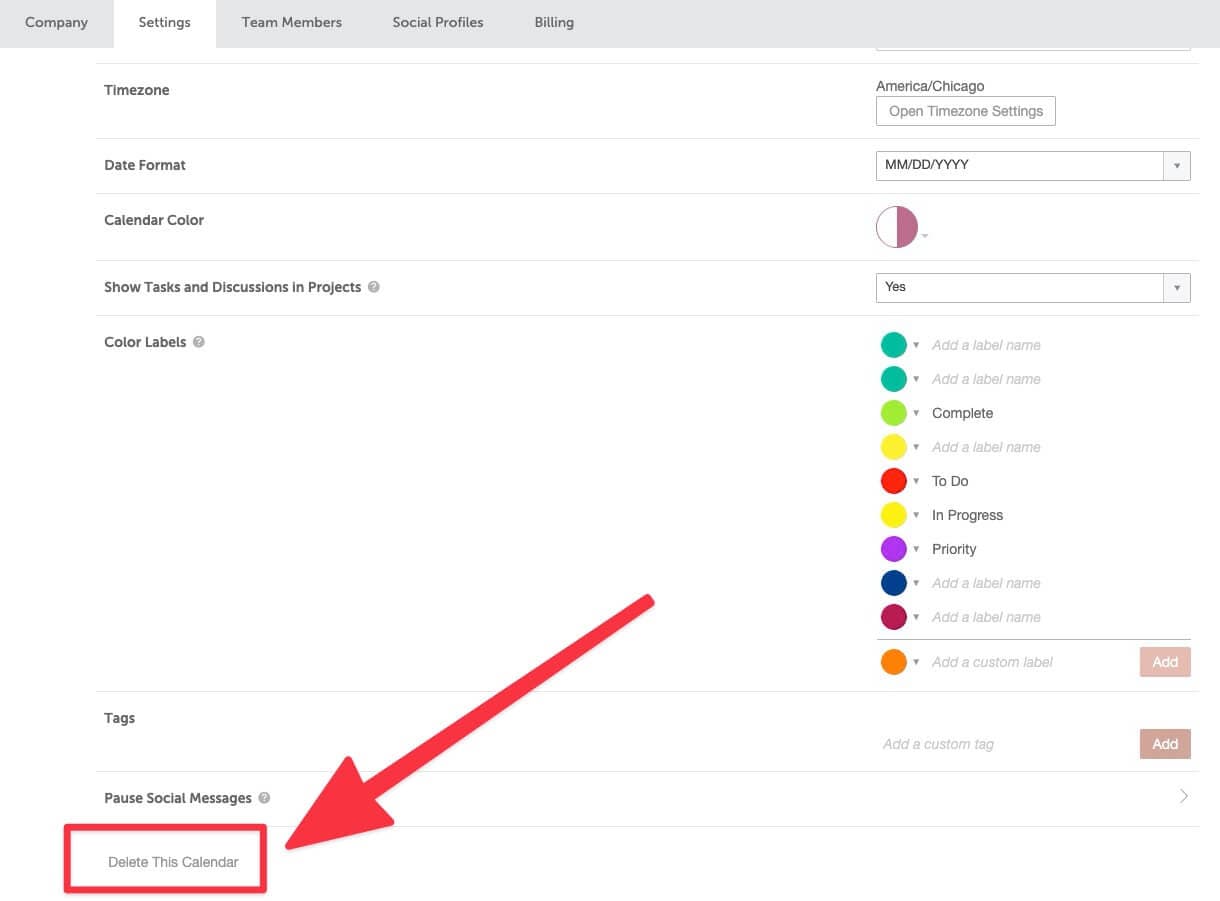Expand Pause Social Messages with the chevron
Viewport: 1220px width, 901px height.
tap(1184, 797)
